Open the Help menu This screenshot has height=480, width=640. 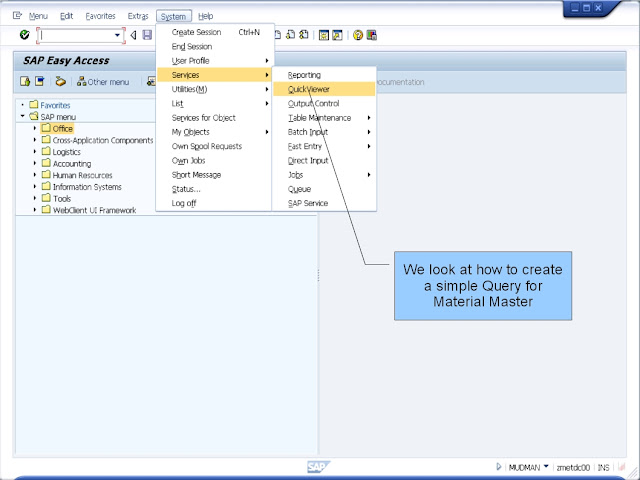(x=206, y=16)
